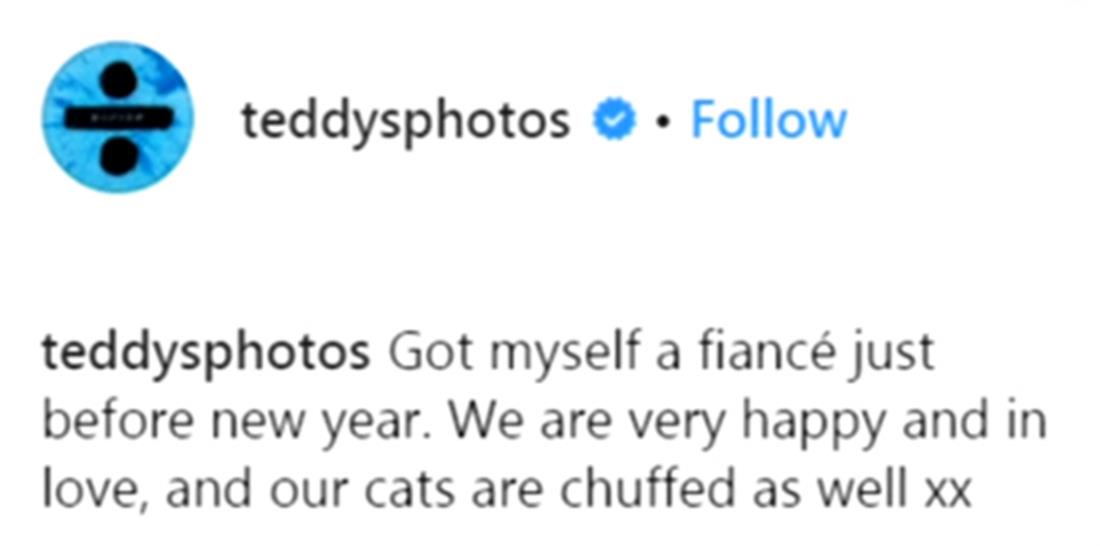Click the blue divide-symbol profile avatar
The height and width of the screenshot is (546, 1100).
pos(118,117)
